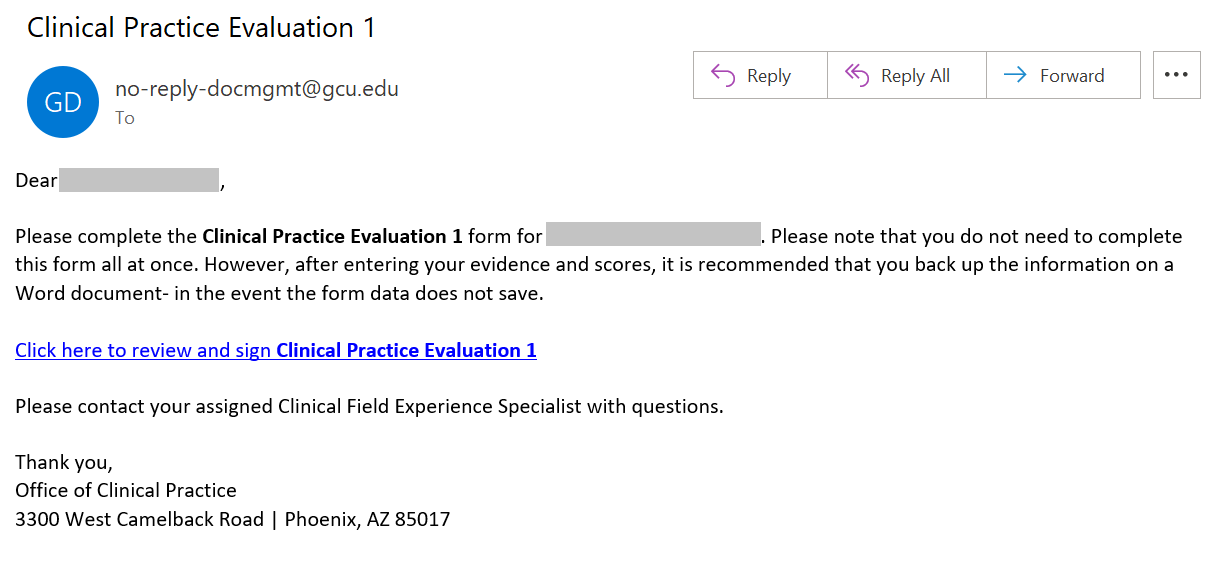Click the purple Reply arrow icon

click(x=723, y=75)
